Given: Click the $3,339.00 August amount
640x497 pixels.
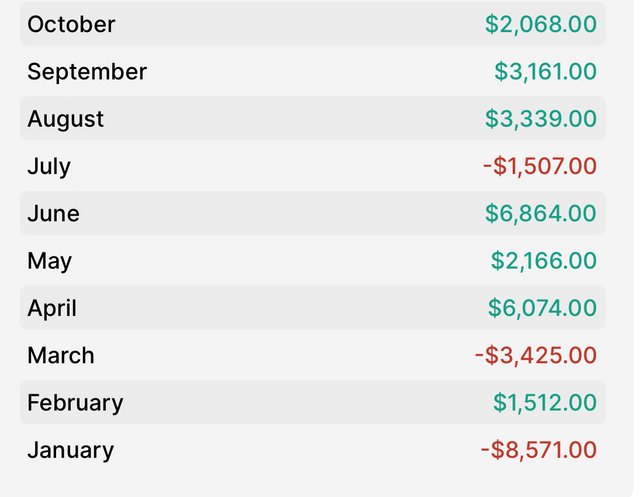Looking at the screenshot, I should 541,119.
